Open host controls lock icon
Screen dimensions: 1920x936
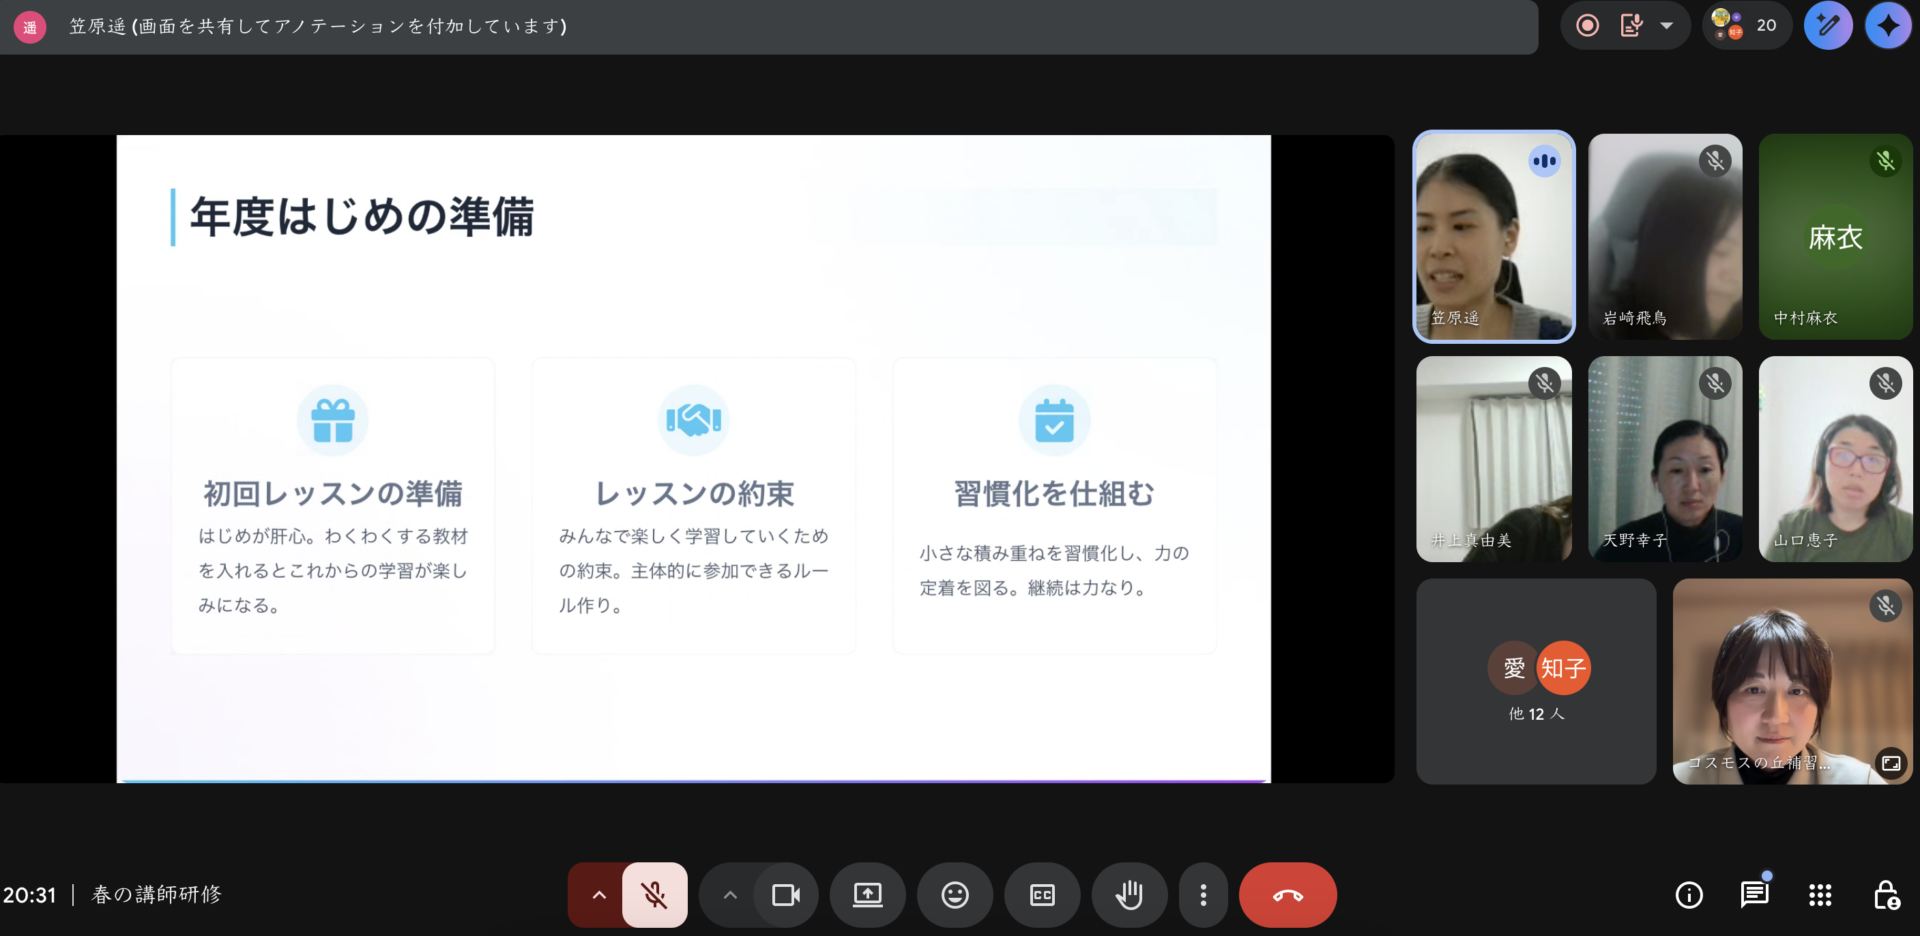click(x=1886, y=895)
